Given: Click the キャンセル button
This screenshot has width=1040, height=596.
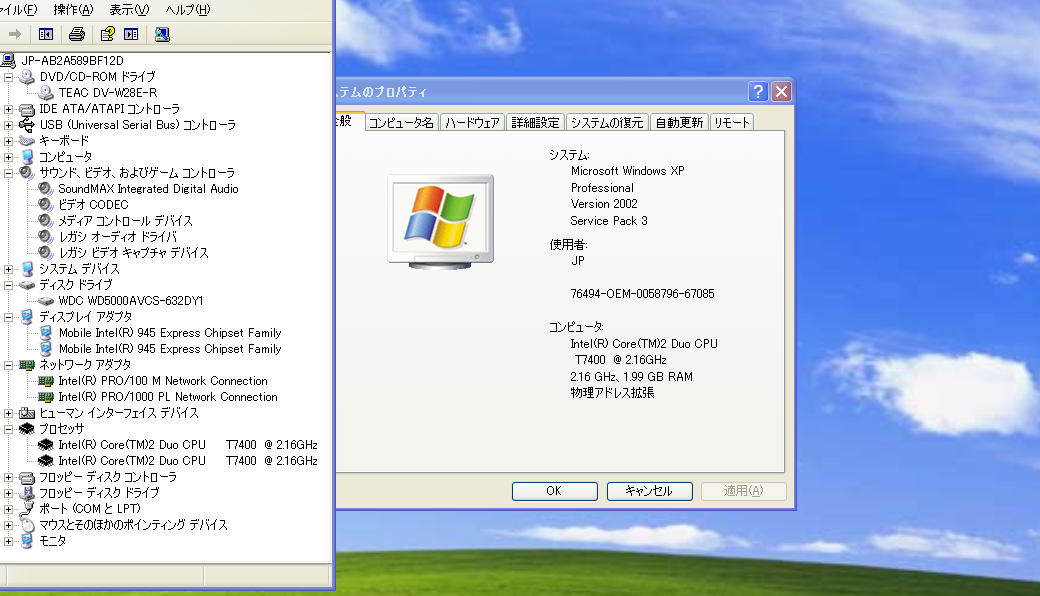Looking at the screenshot, I should (649, 491).
